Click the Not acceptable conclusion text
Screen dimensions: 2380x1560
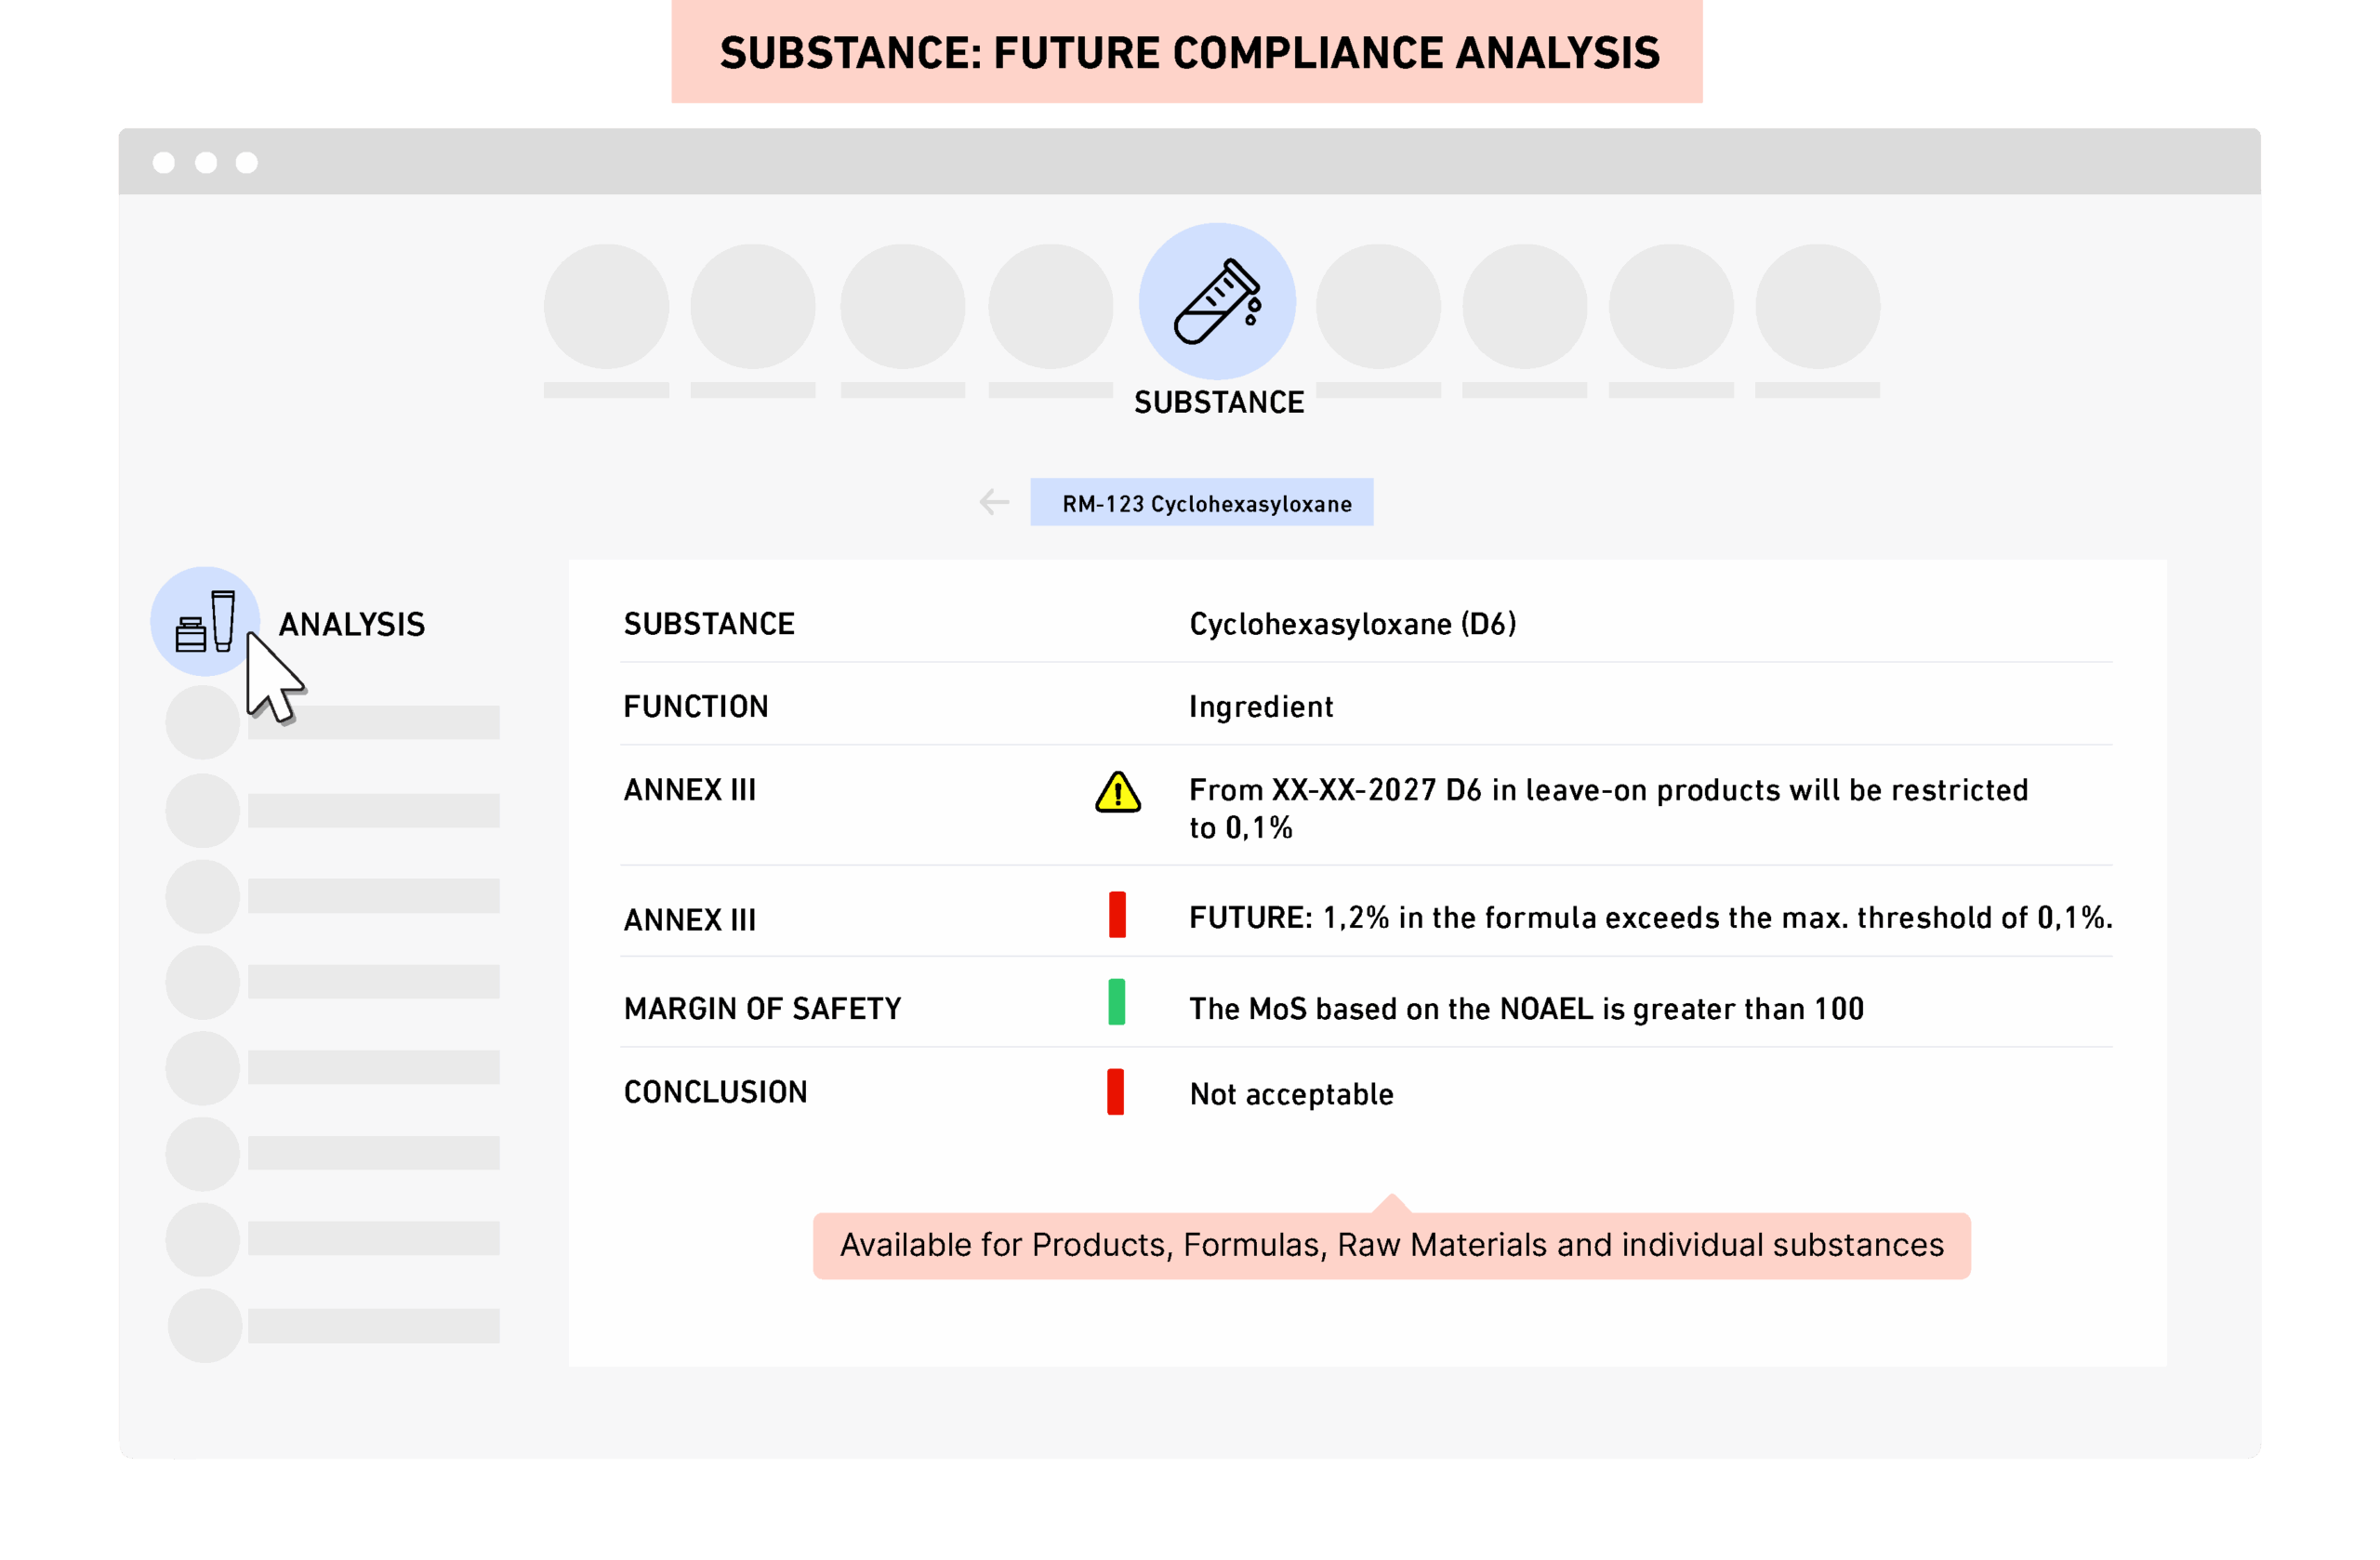(x=1290, y=1093)
